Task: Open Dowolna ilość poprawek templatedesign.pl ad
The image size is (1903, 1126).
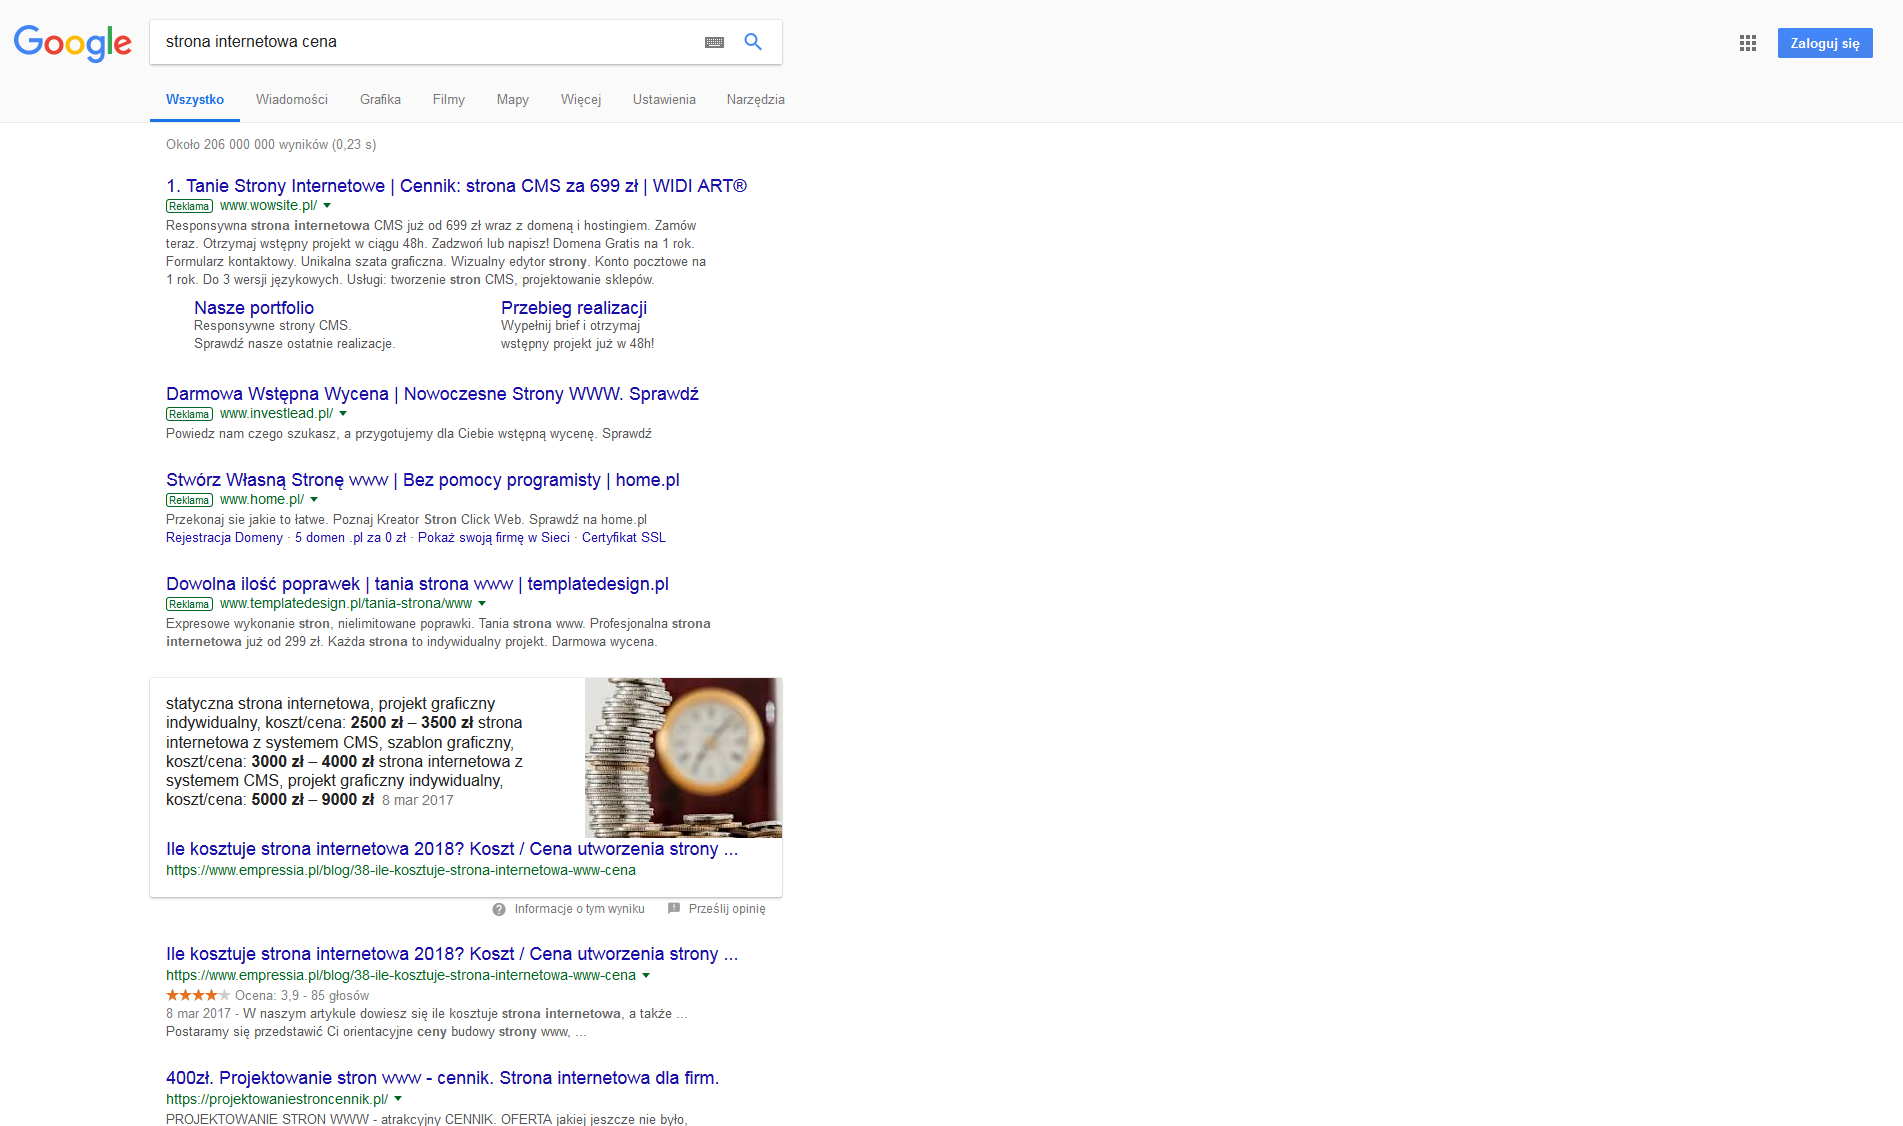Action: pos(417,584)
